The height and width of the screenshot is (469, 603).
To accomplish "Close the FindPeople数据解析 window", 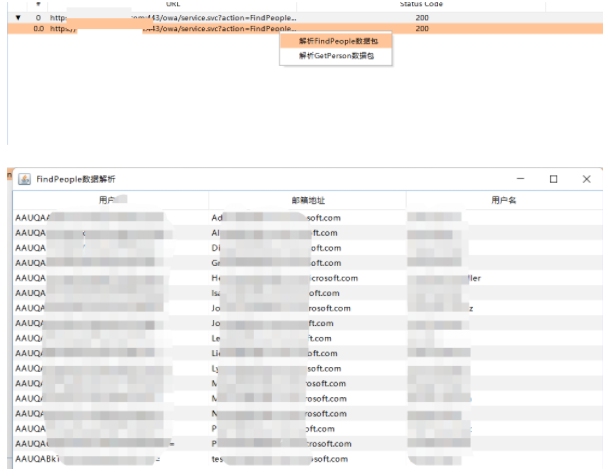I will coord(586,179).
